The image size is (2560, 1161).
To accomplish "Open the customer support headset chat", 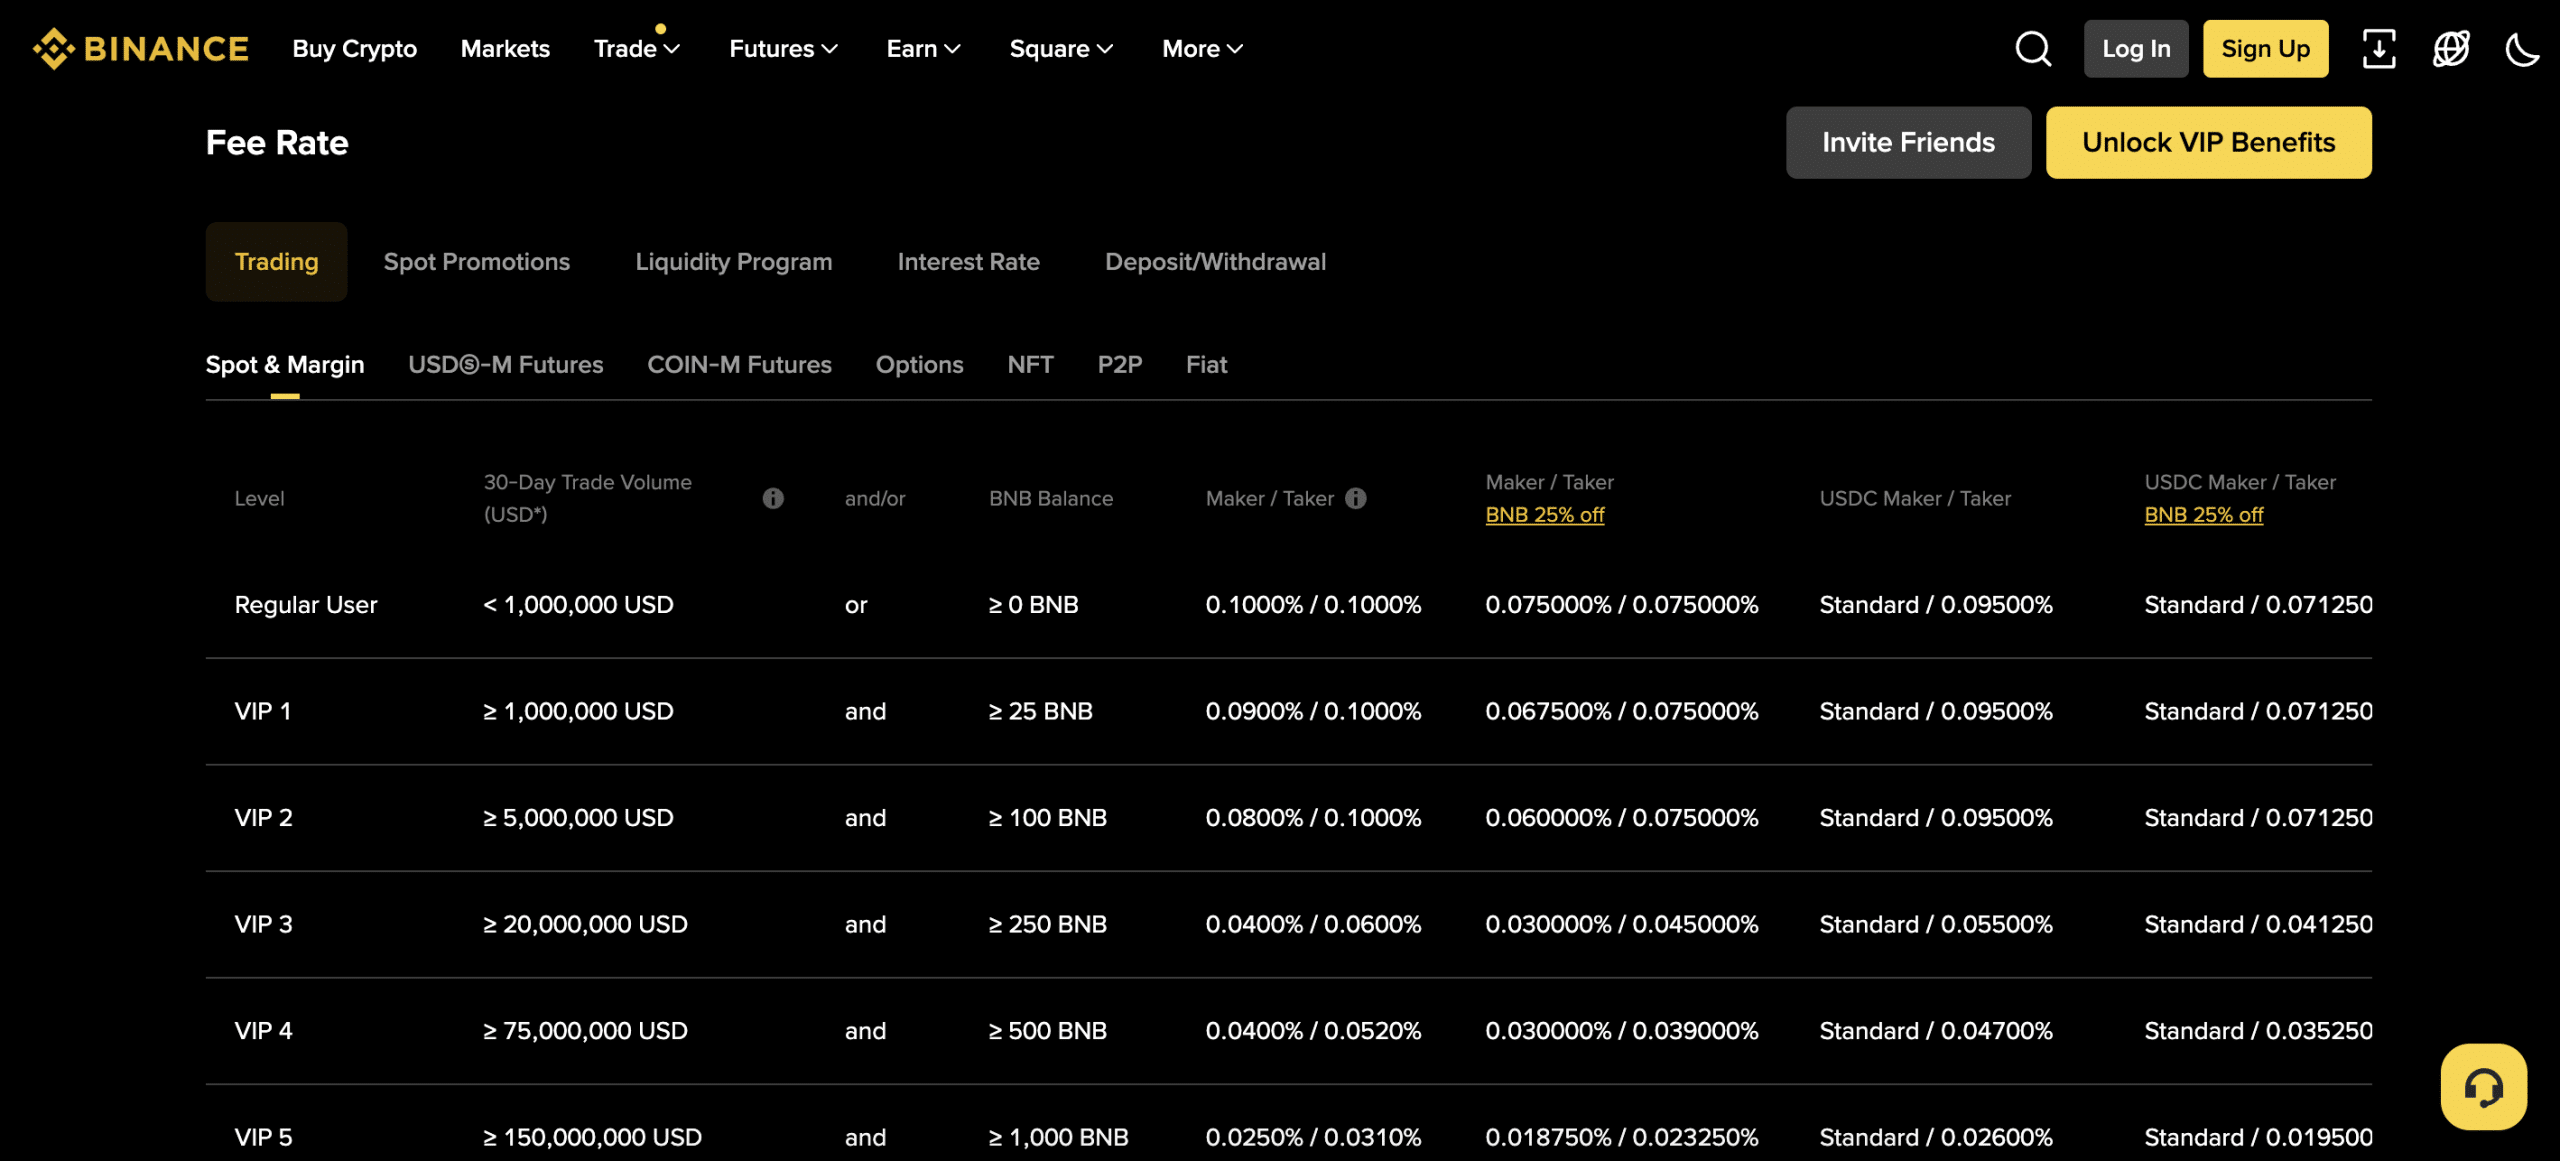I will (2483, 1086).
